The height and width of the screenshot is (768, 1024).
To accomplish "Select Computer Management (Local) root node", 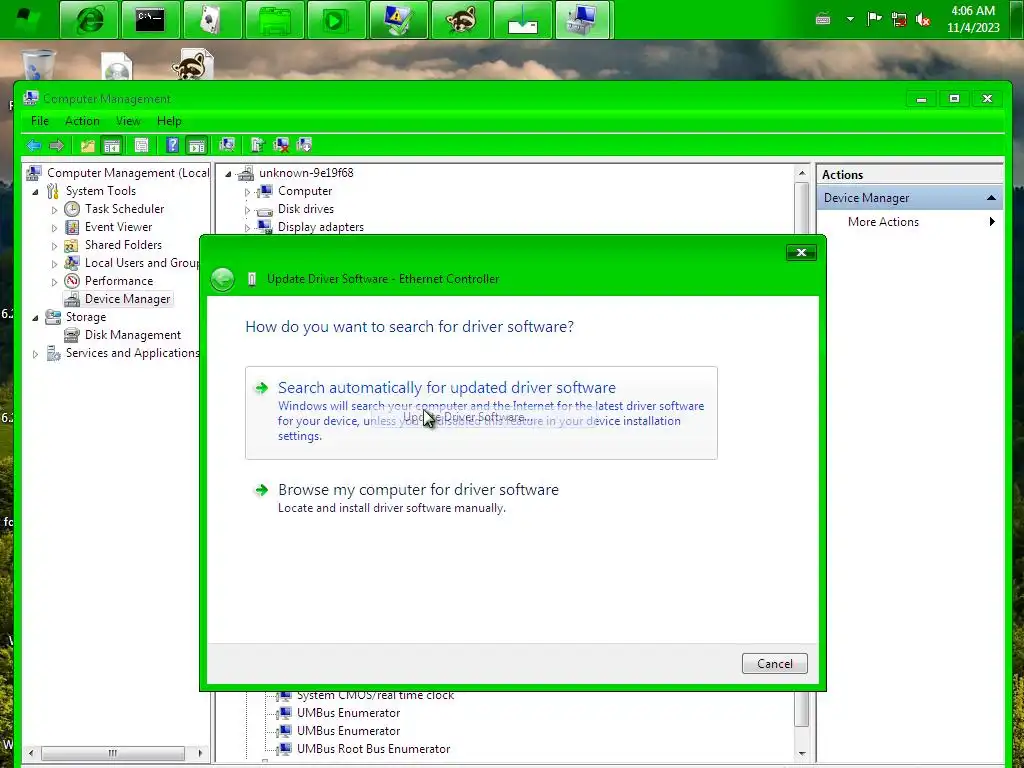I will (x=128, y=173).
